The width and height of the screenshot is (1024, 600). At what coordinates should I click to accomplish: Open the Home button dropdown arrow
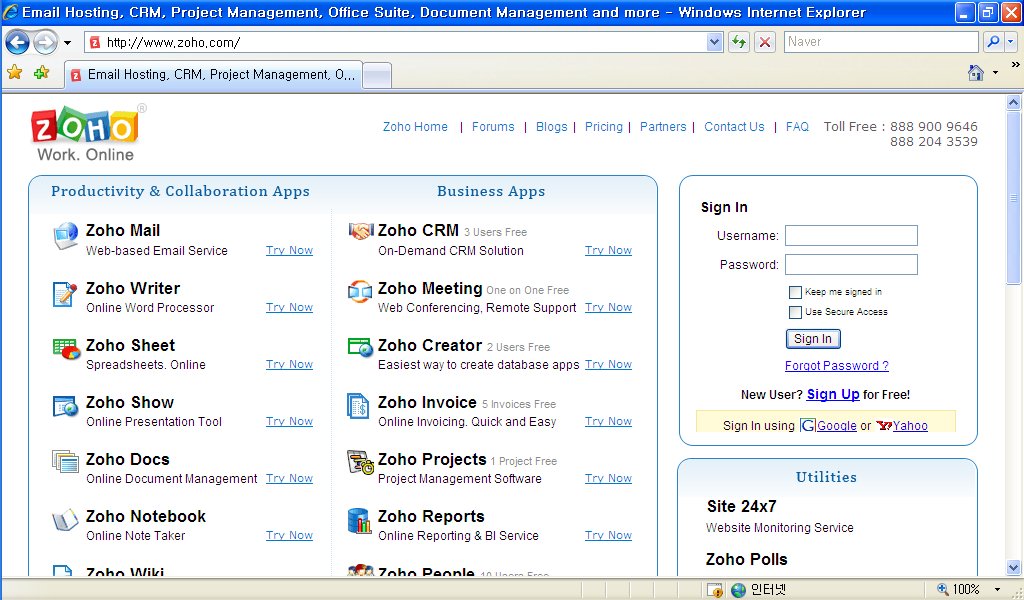coord(995,72)
